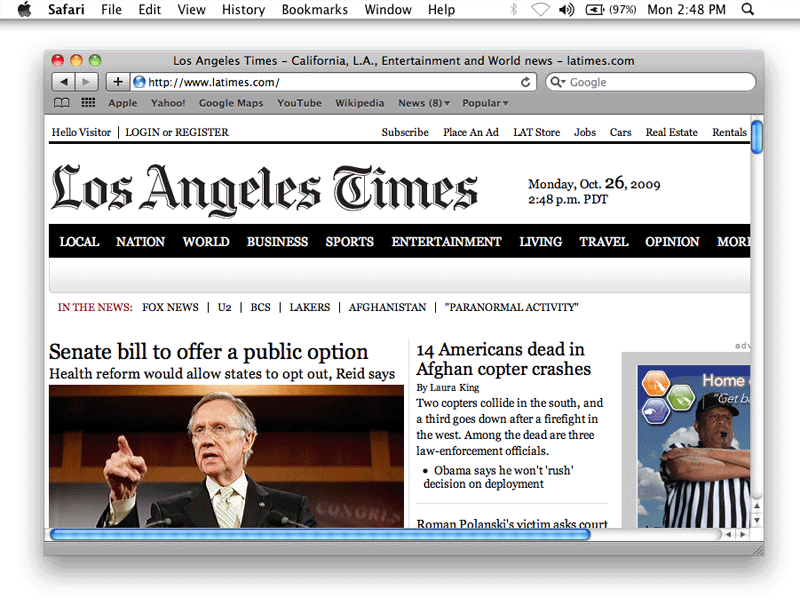Open the Bookmarks menu

[x=315, y=10]
